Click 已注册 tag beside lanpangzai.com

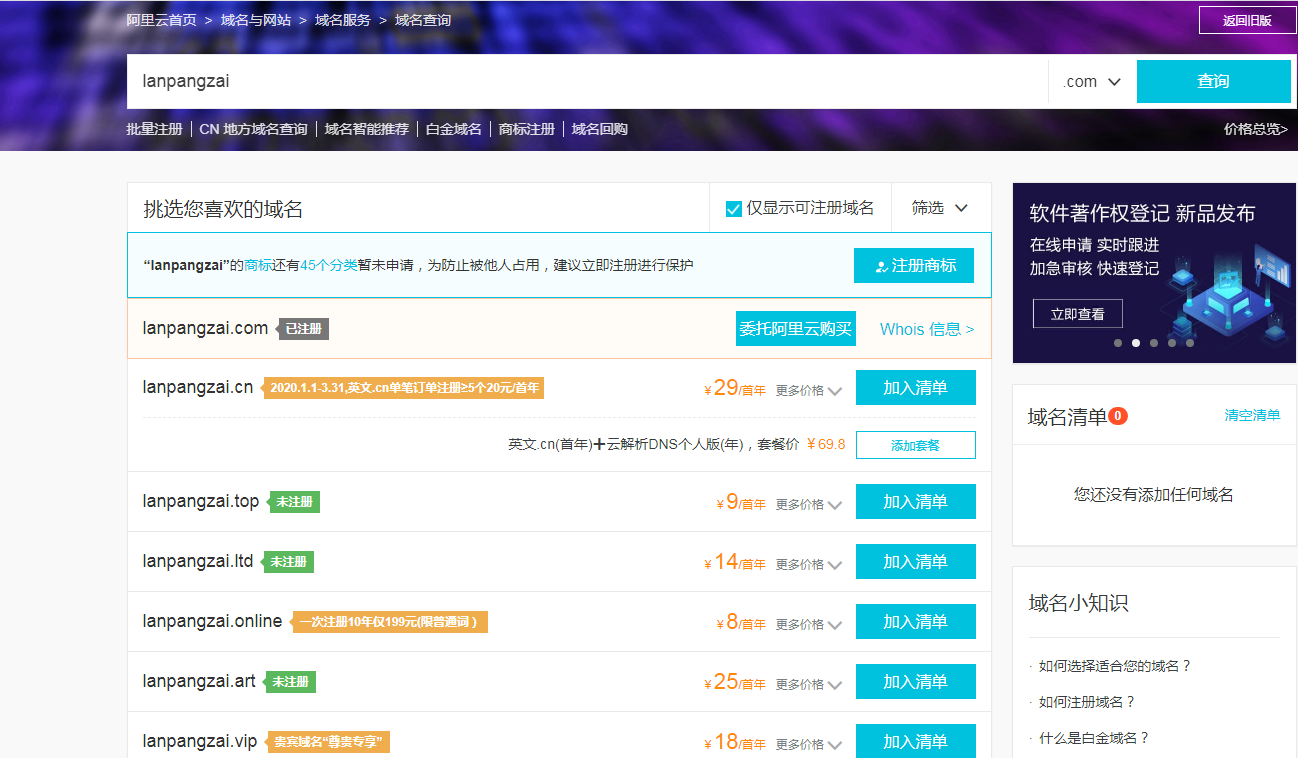(x=303, y=329)
